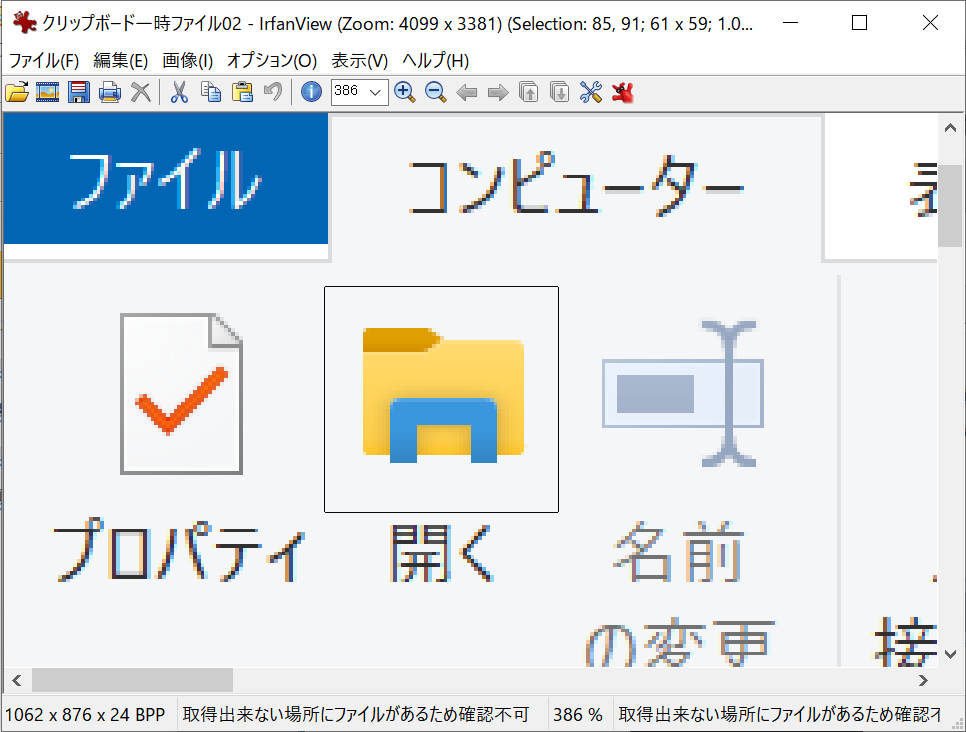
Task: Go to the previous image with the back arrow
Action: pos(466,91)
